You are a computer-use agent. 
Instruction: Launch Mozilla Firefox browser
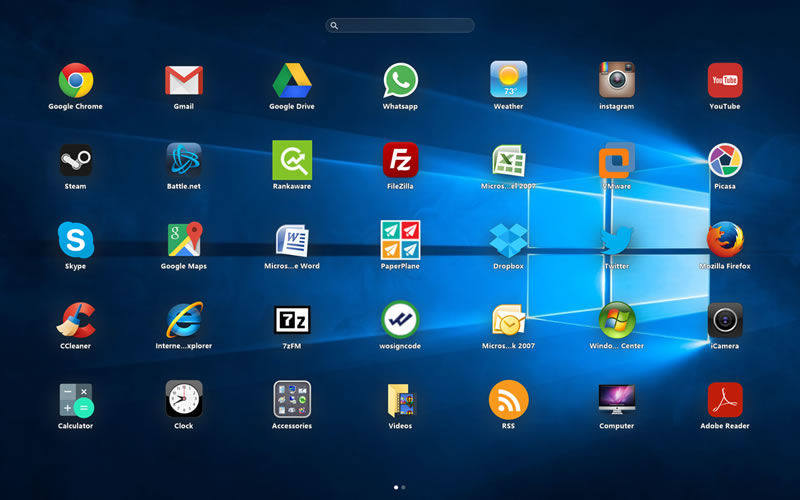725,240
